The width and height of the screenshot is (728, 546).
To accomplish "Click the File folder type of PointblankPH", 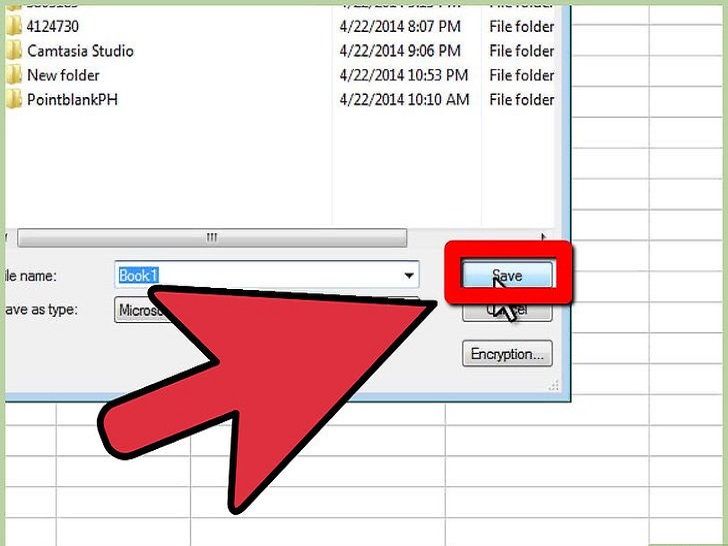I will pos(521,99).
